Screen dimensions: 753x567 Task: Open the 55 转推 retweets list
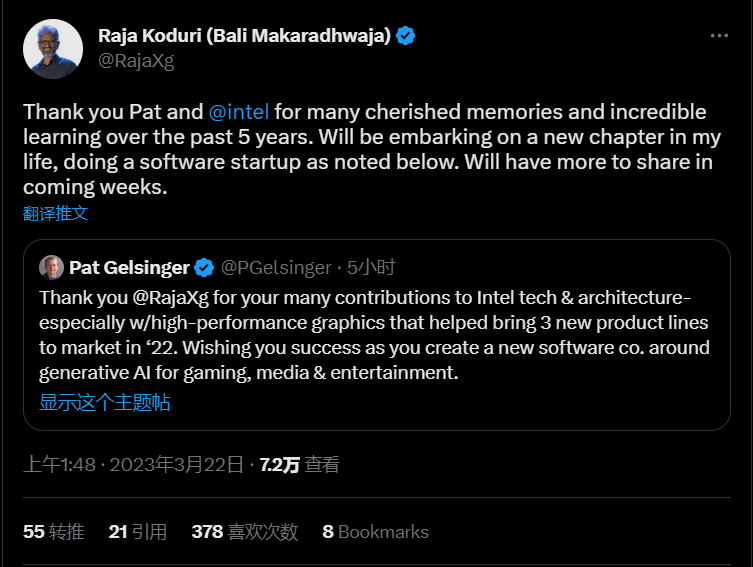(x=53, y=532)
